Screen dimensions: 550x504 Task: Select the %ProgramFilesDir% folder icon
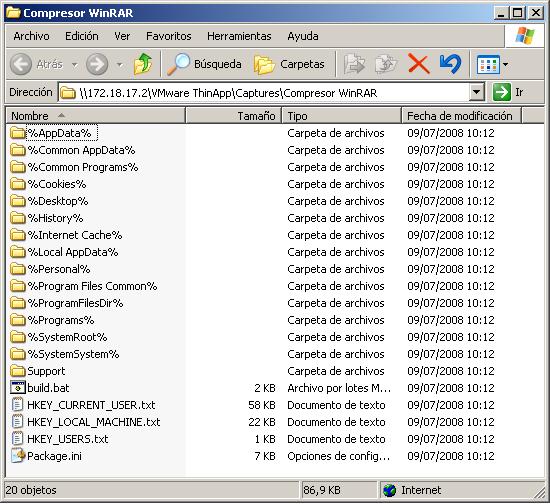[17, 303]
